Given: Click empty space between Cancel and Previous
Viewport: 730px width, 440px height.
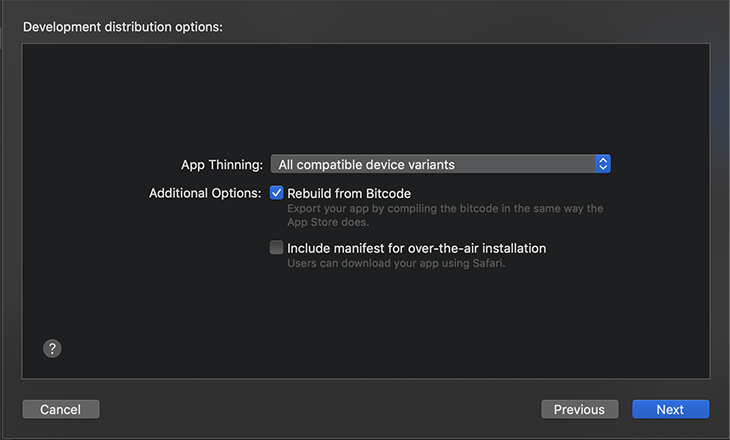Looking at the screenshot, I should coord(320,409).
